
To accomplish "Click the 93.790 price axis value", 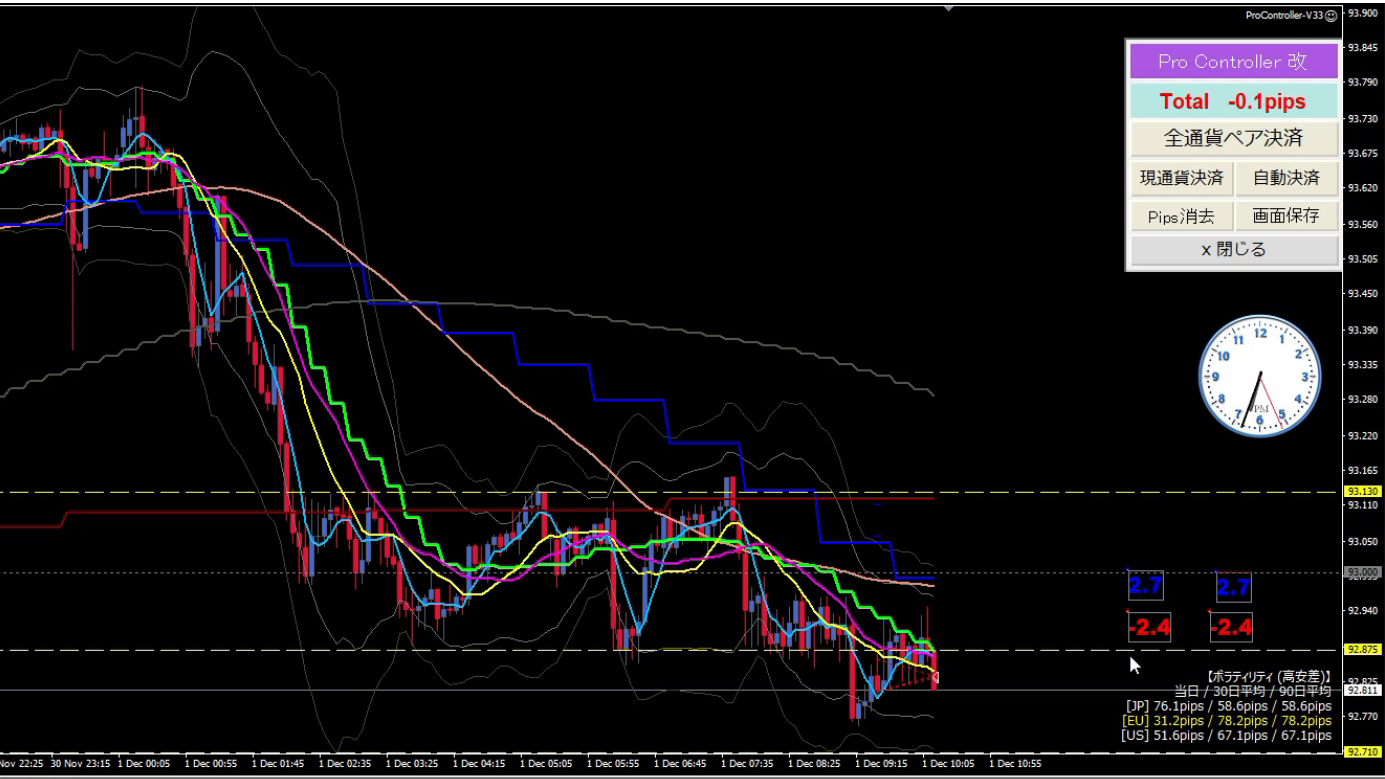I will pos(1362,83).
